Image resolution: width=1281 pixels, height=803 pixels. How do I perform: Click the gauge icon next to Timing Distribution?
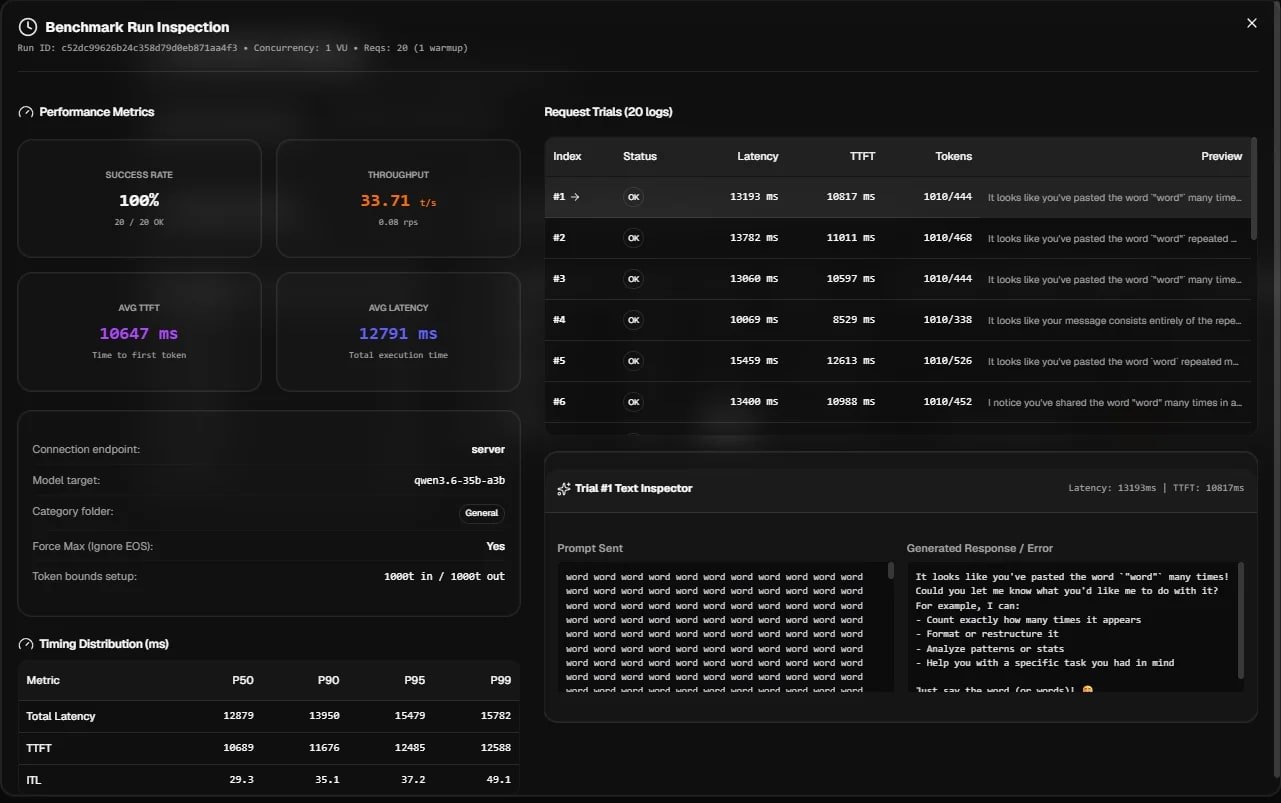click(26, 644)
